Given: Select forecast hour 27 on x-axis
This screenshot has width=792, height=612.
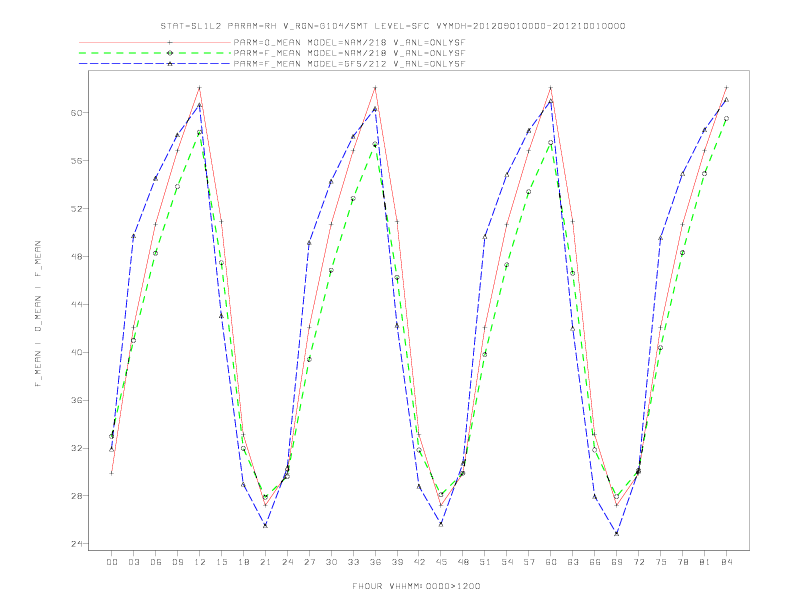Looking at the screenshot, I should pyautogui.click(x=309, y=562).
